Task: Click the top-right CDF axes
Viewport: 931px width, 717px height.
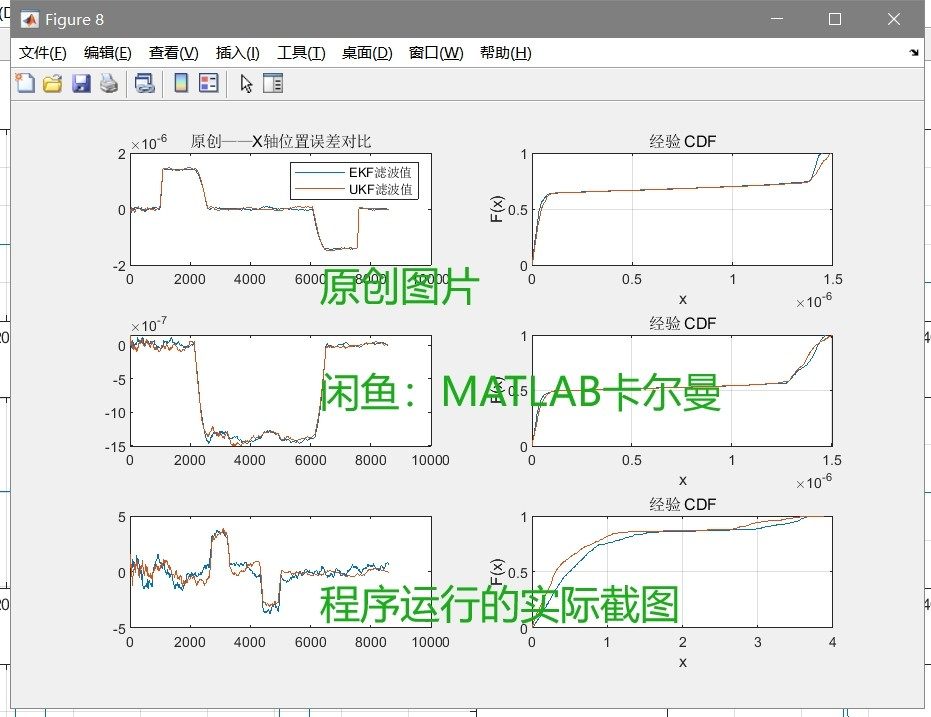Action: pos(682,210)
